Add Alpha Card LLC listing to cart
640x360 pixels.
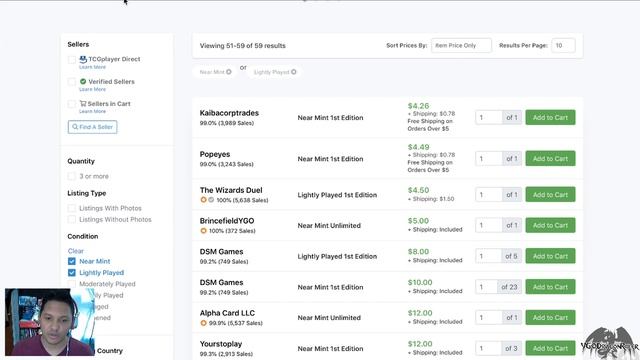(x=550, y=318)
